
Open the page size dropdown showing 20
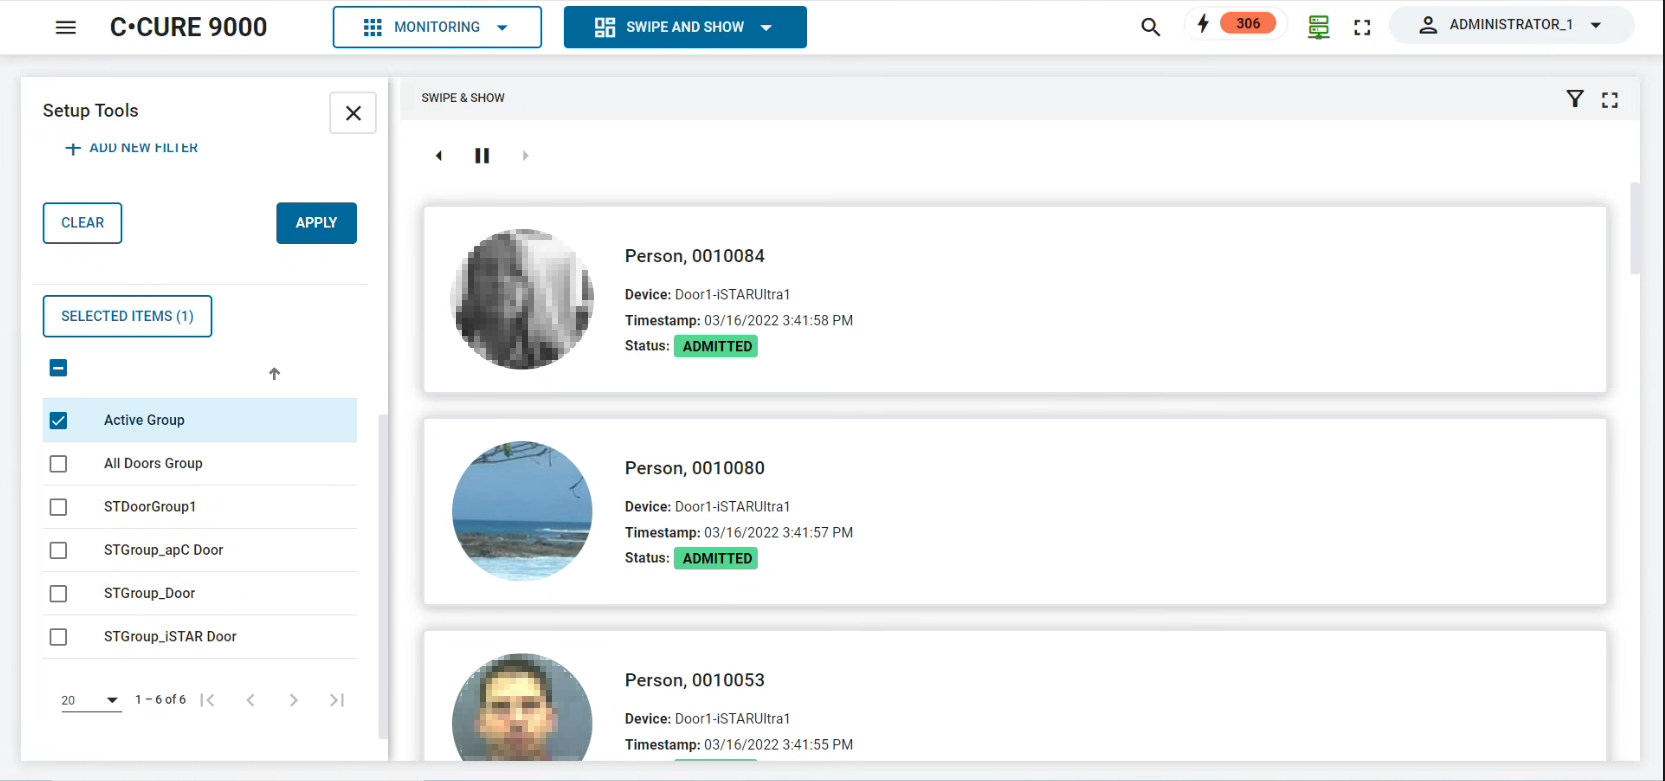(x=90, y=700)
